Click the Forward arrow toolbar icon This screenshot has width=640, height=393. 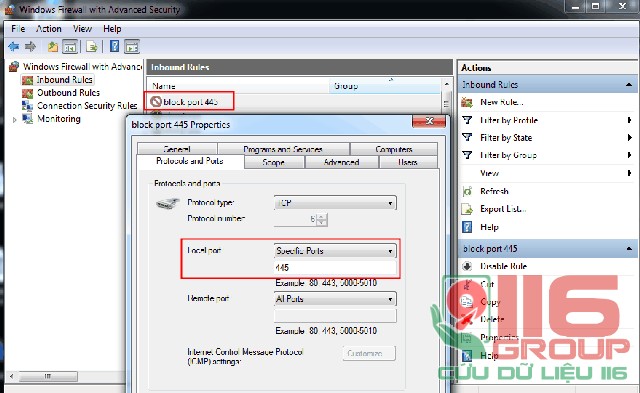30,47
